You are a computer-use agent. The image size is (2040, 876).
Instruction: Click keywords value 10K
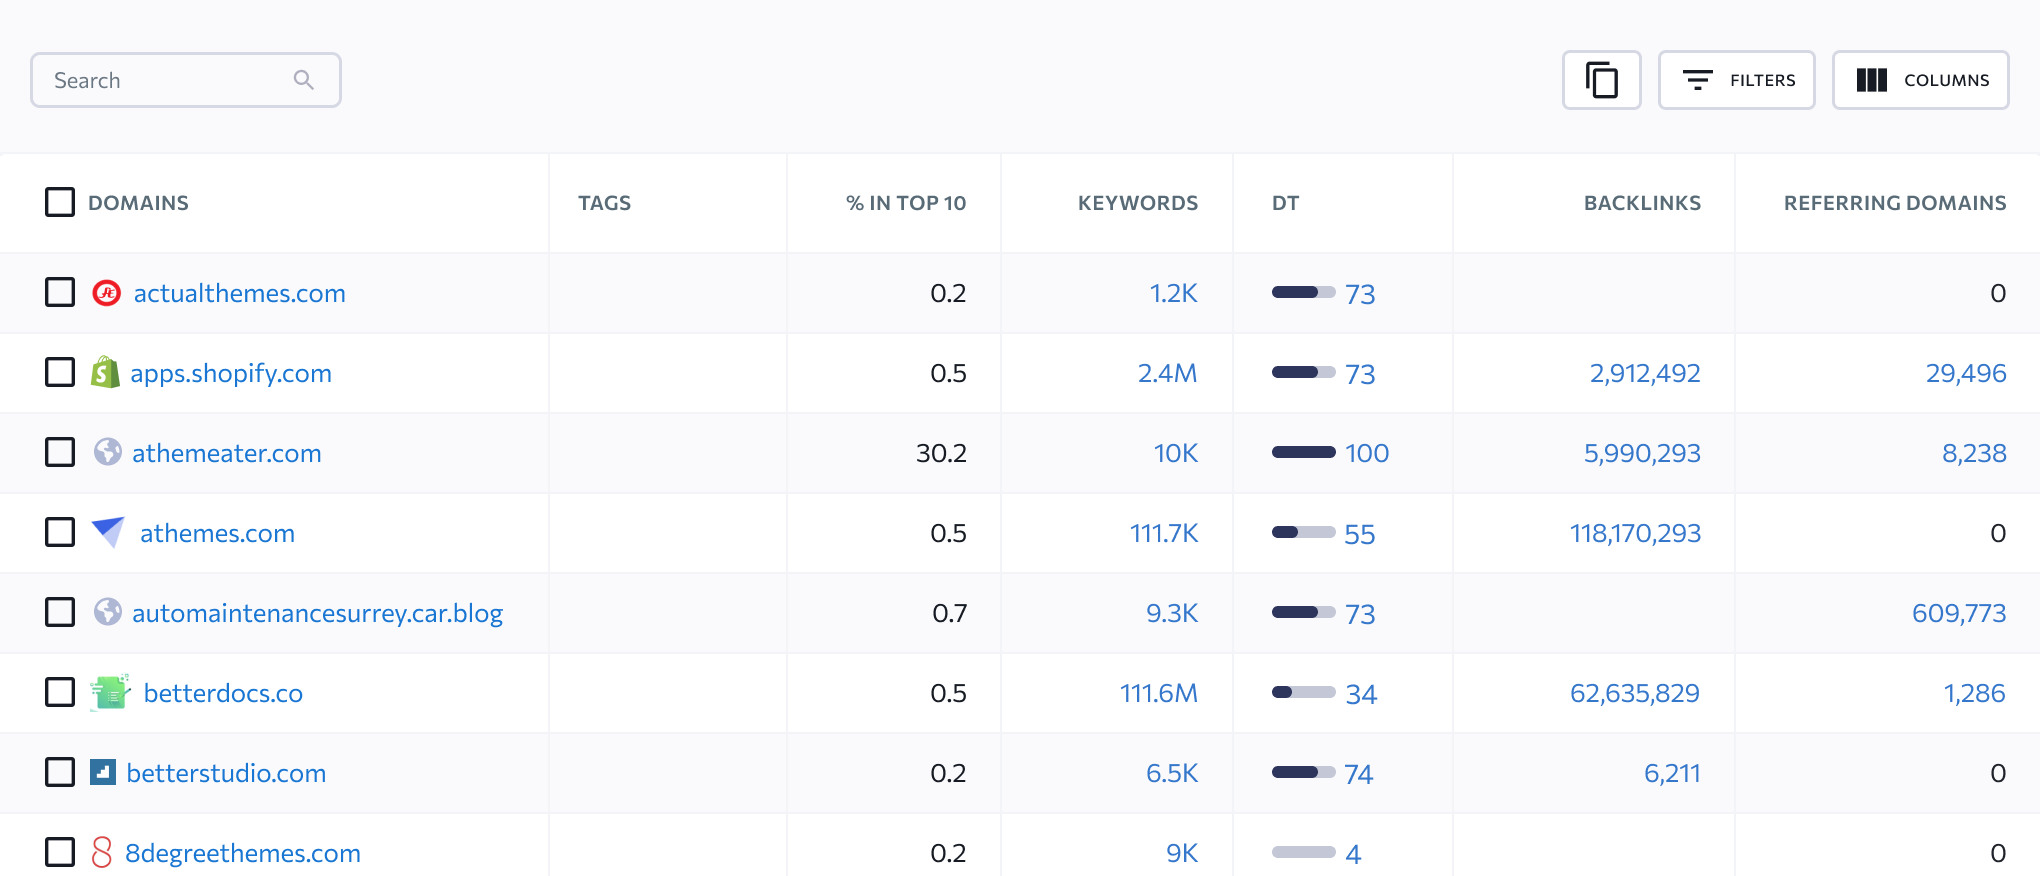point(1175,453)
